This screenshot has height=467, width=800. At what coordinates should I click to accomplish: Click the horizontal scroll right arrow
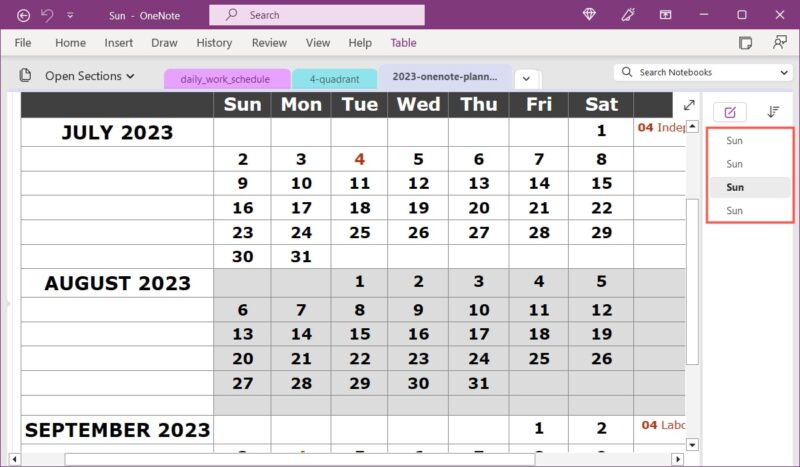678,459
